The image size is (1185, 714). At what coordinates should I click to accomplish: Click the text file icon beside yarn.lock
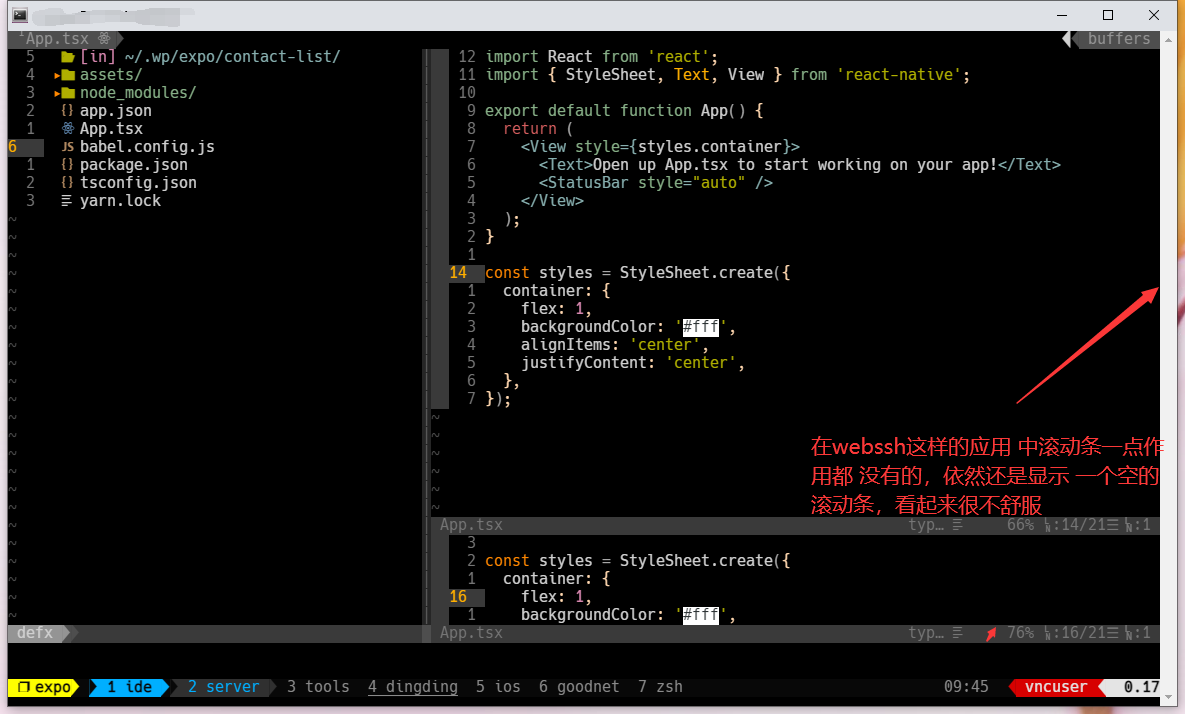pos(67,201)
